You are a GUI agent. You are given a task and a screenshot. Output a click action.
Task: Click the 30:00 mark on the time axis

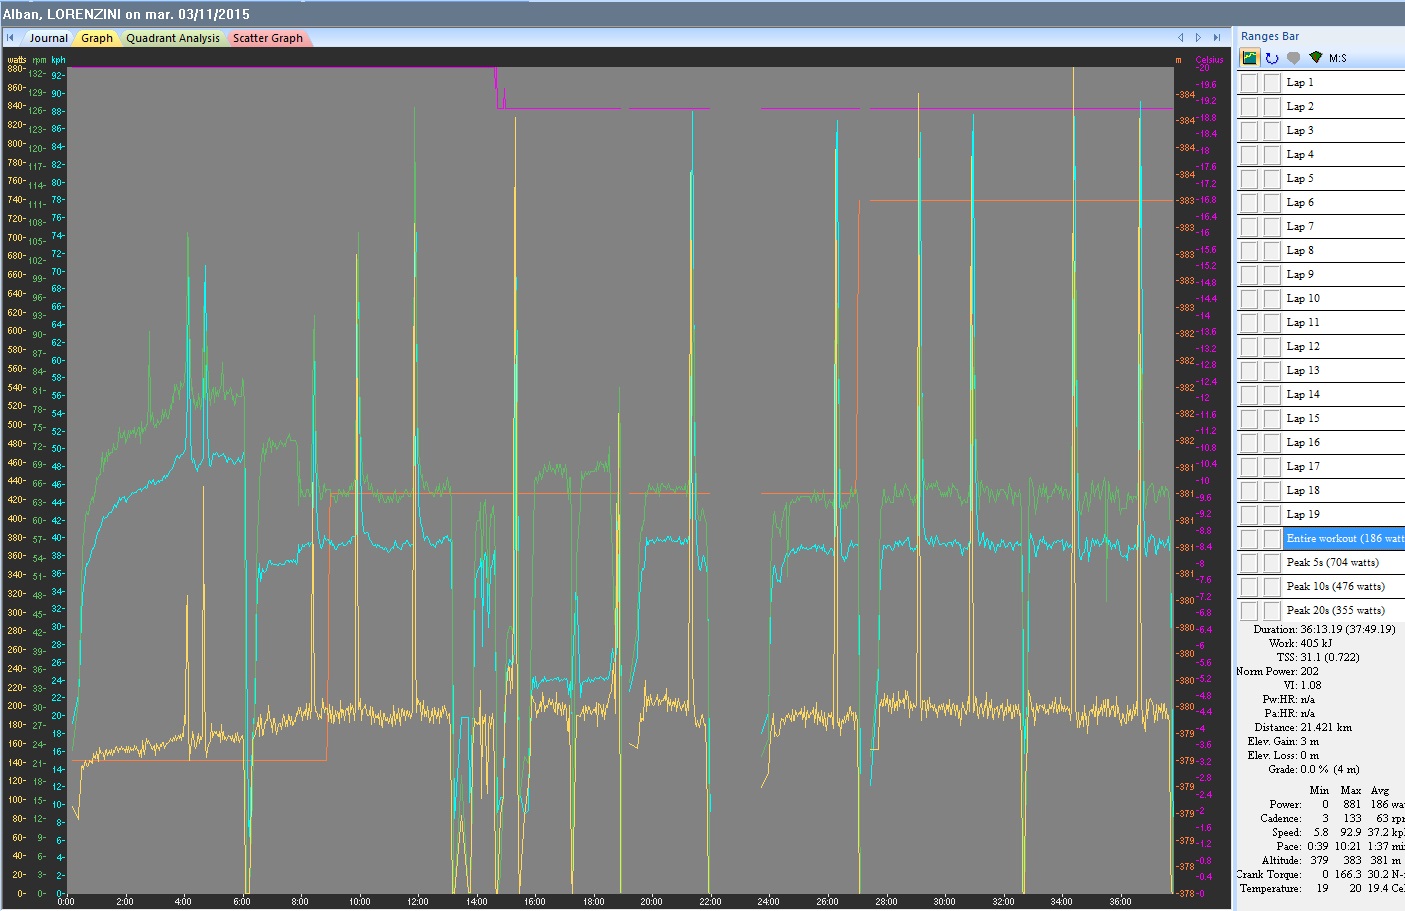944,901
